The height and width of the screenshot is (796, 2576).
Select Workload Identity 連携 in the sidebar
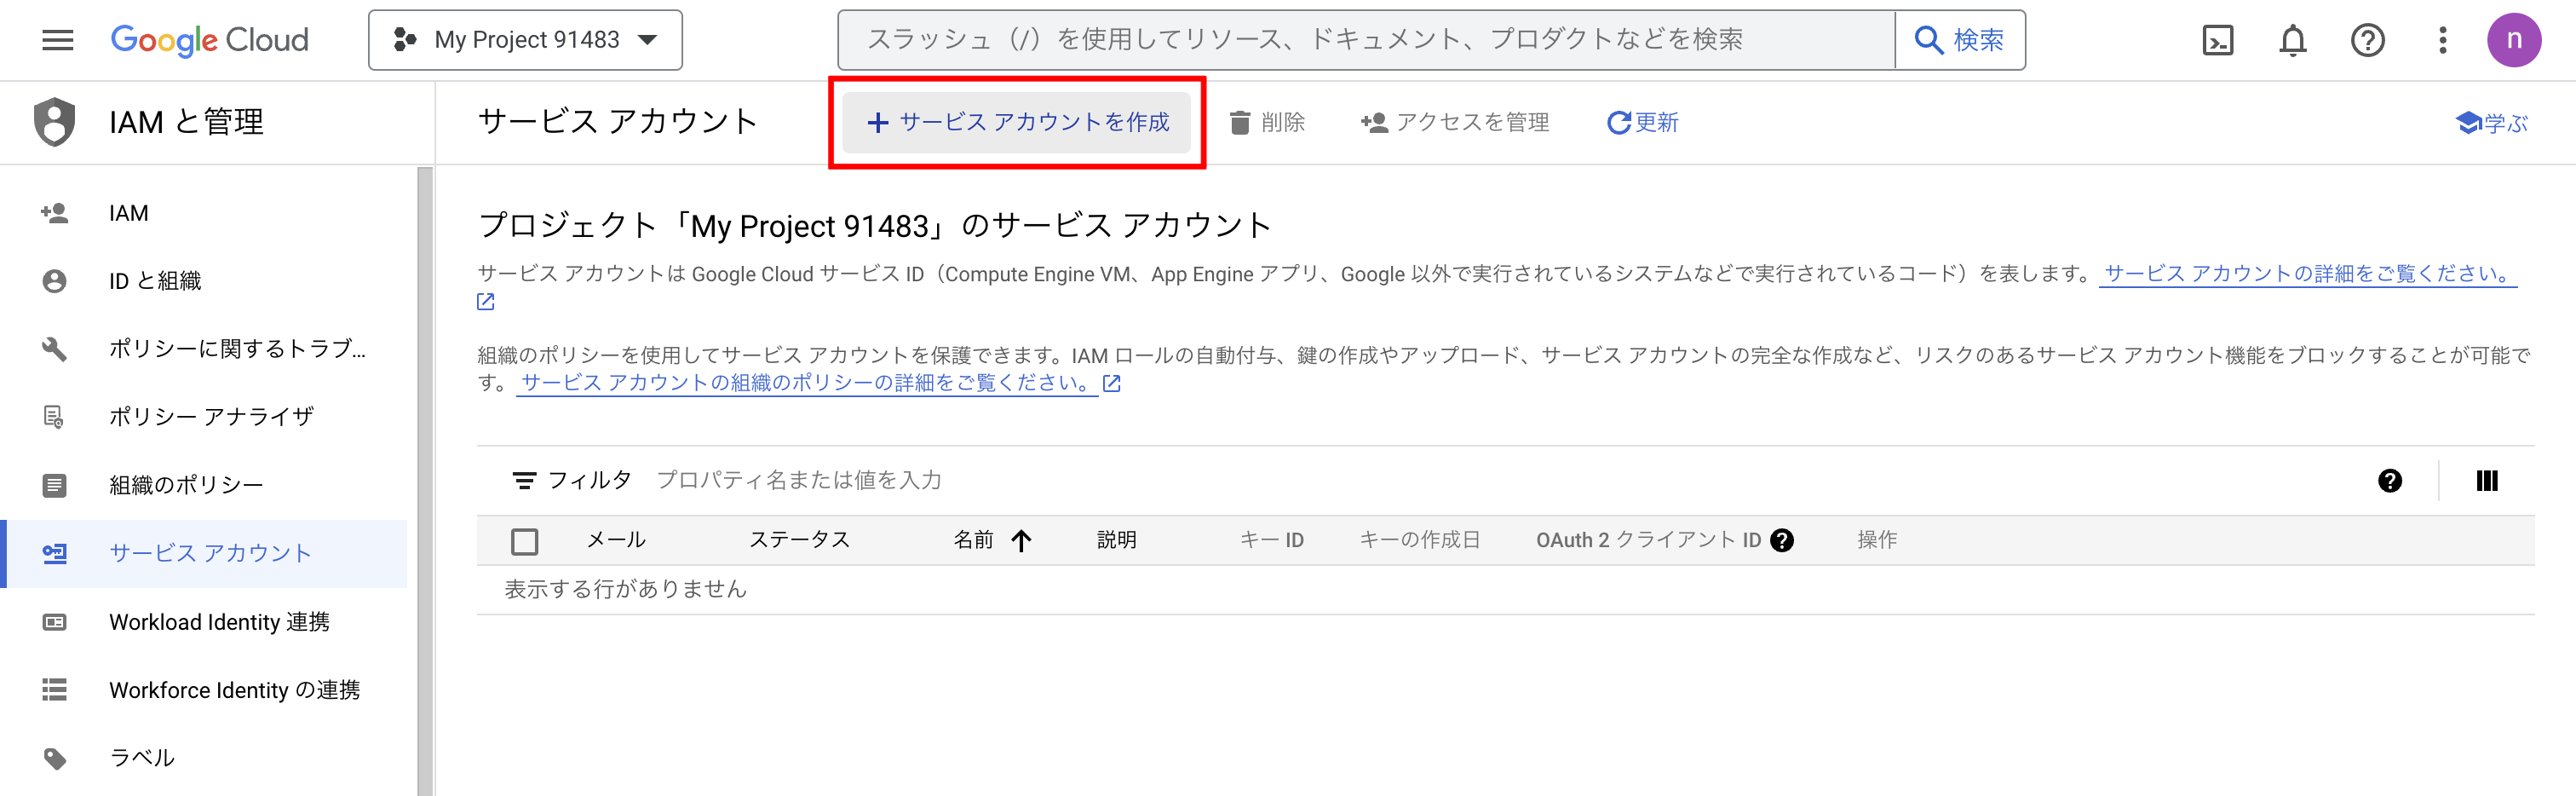[219, 622]
